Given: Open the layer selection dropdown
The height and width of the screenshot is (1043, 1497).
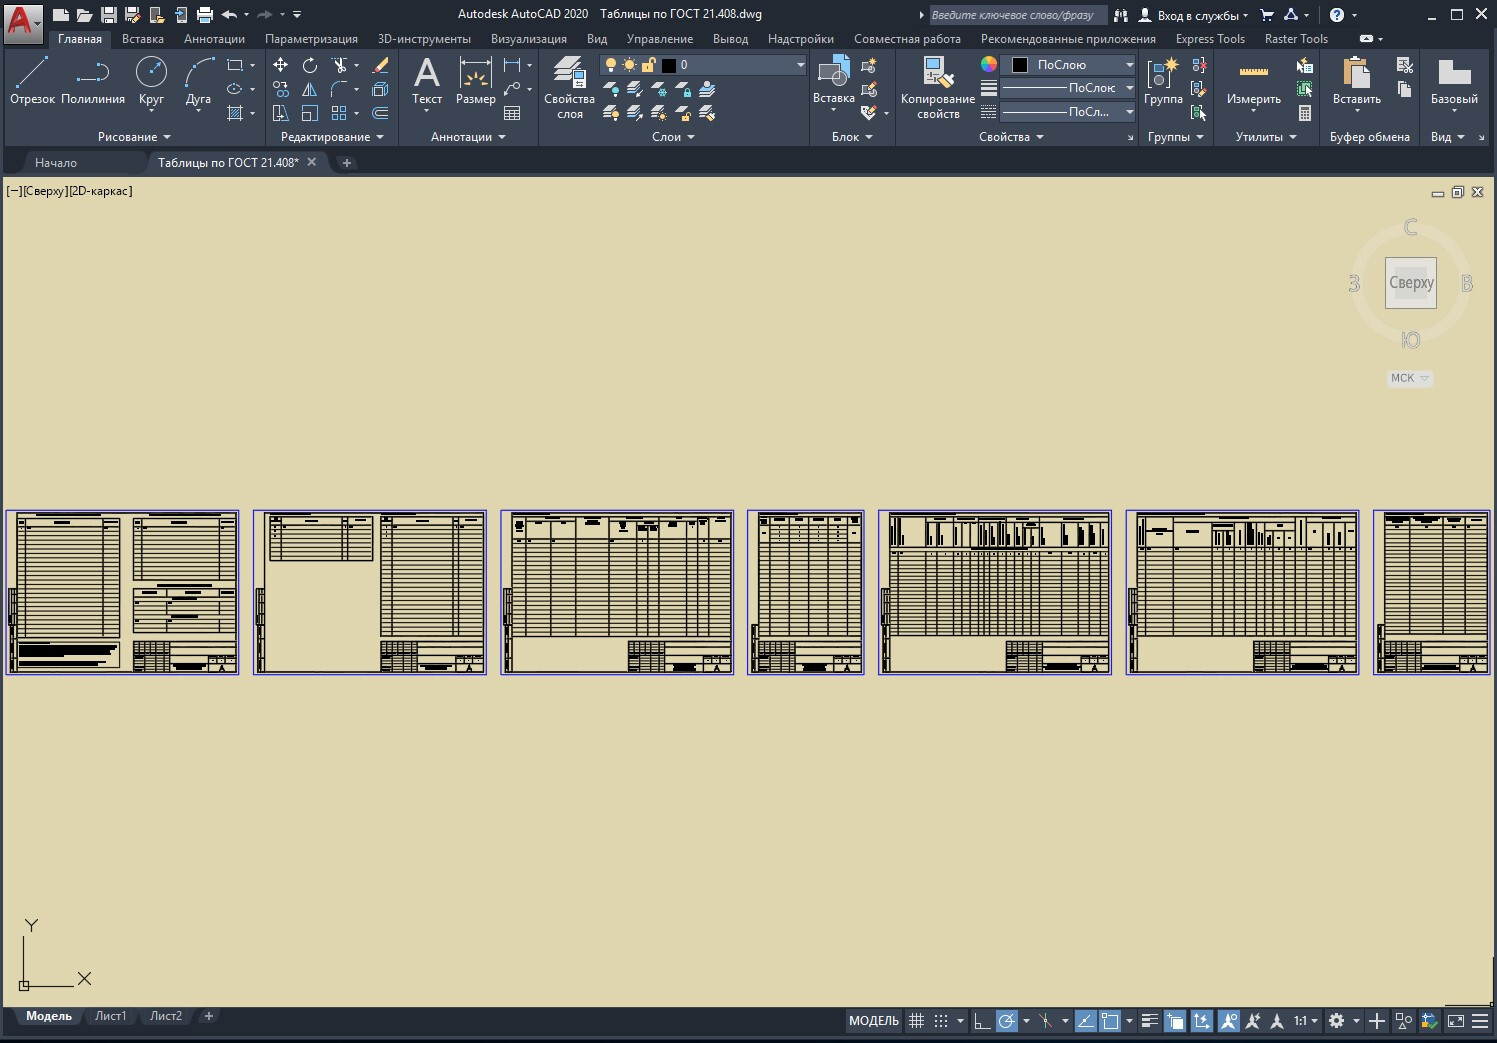Looking at the screenshot, I should coord(799,65).
